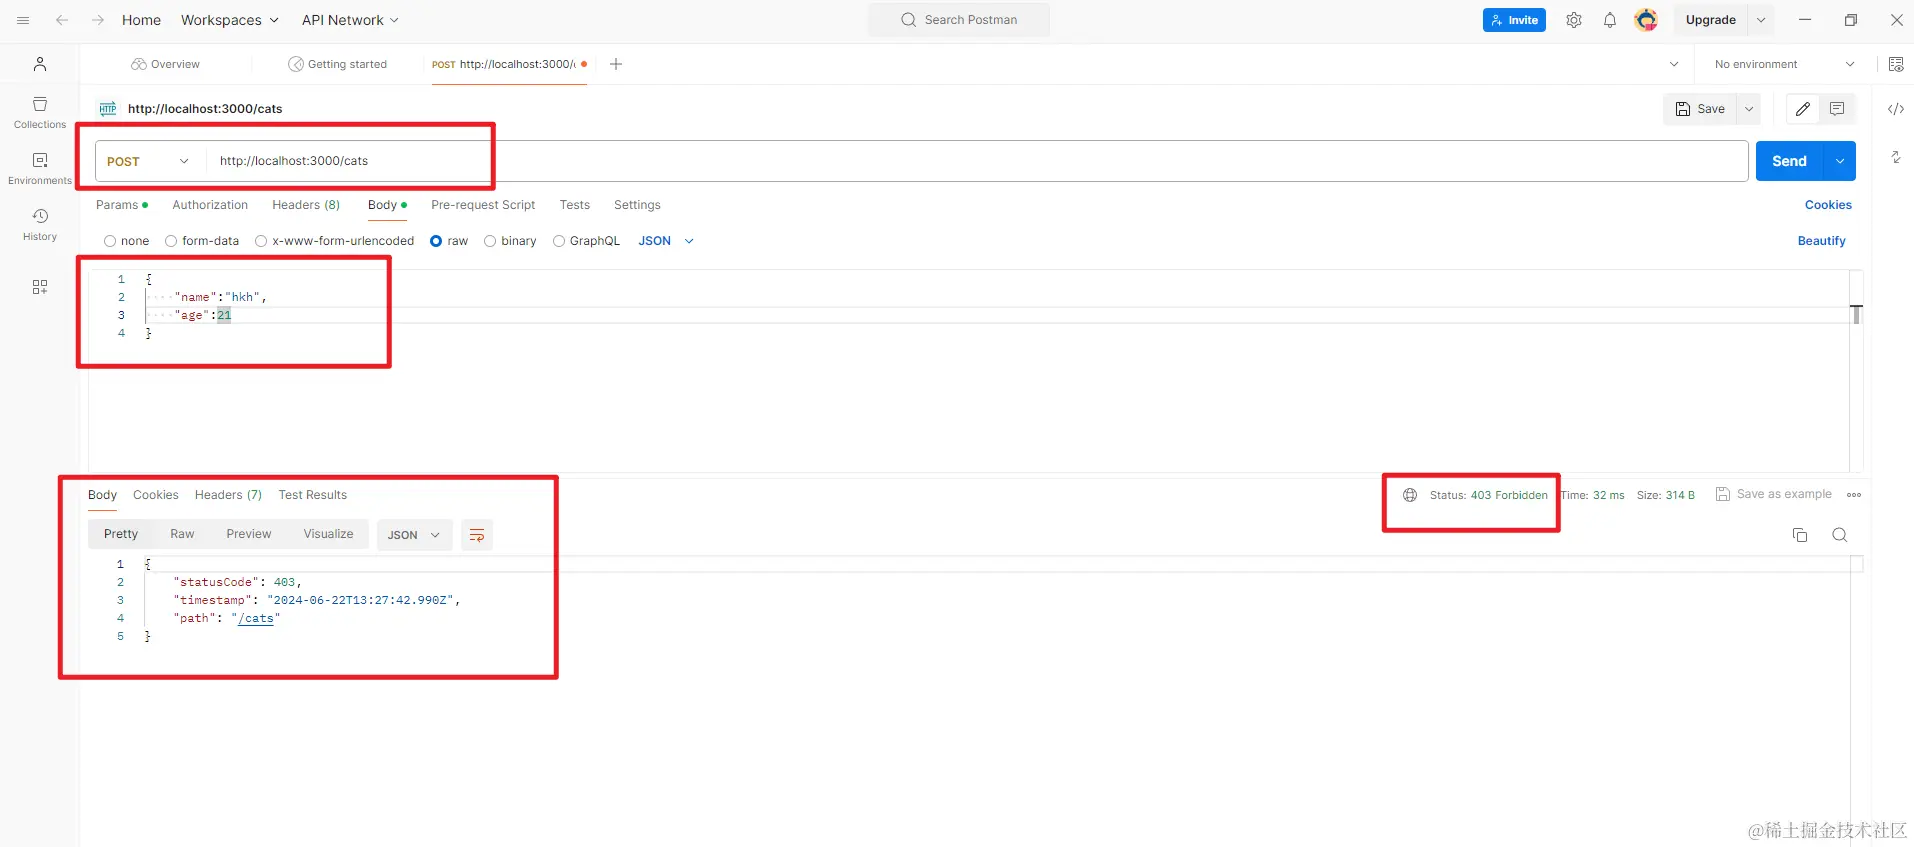
Task: Open the Headers (8) request tab
Action: (306, 205)
